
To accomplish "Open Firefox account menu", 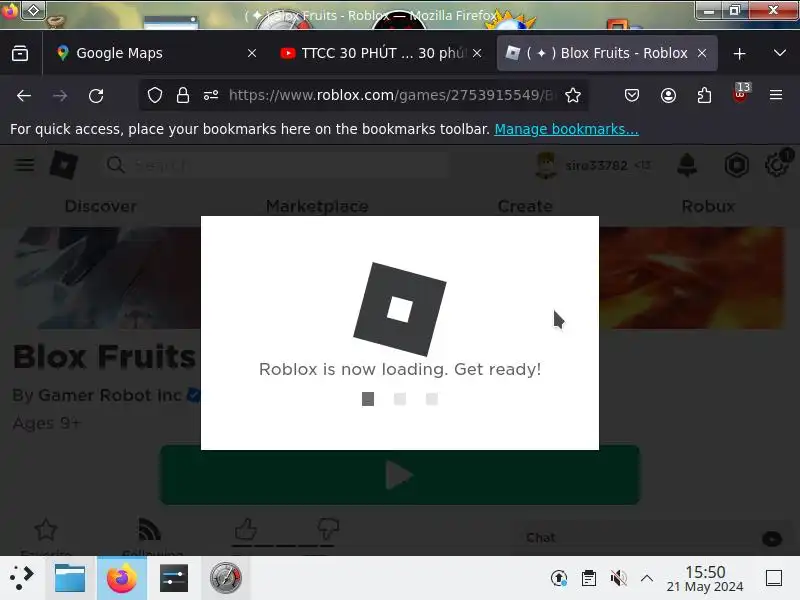I will click(668, 95).
